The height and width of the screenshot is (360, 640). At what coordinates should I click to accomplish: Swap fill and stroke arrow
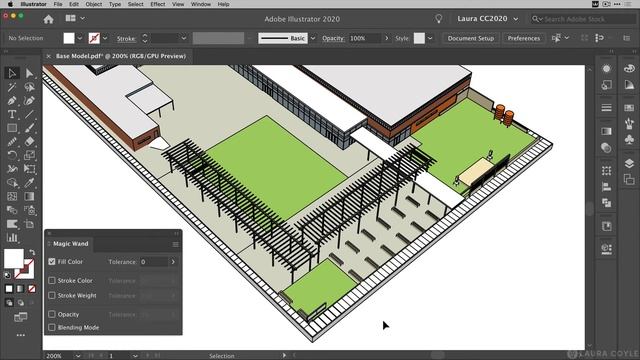tap(32, 252)
